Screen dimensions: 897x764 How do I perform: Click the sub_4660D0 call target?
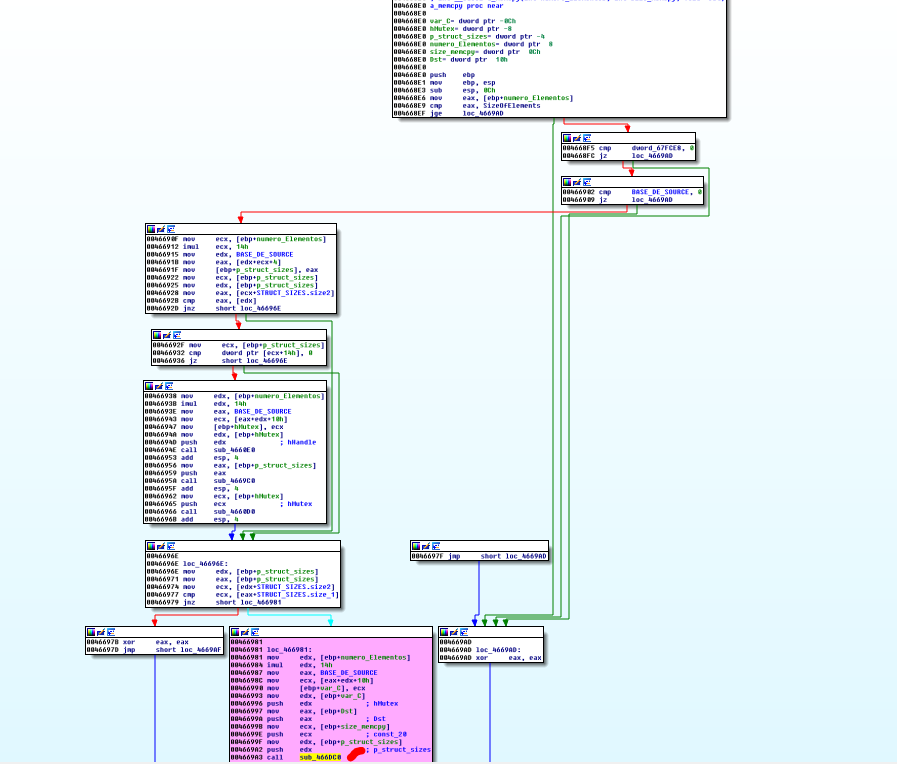(234, 511)
